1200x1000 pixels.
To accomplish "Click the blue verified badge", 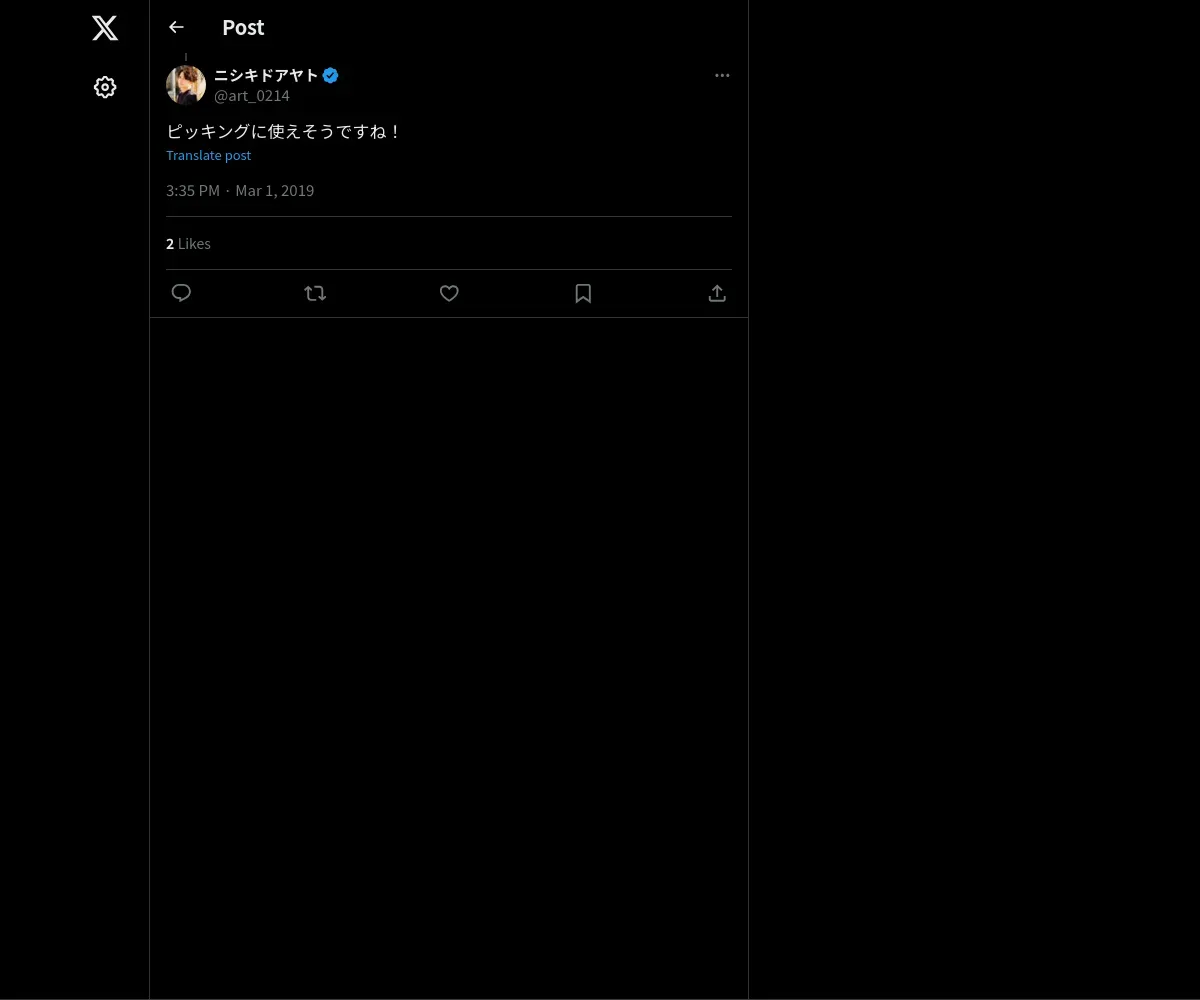I will (x=331, y=75).
